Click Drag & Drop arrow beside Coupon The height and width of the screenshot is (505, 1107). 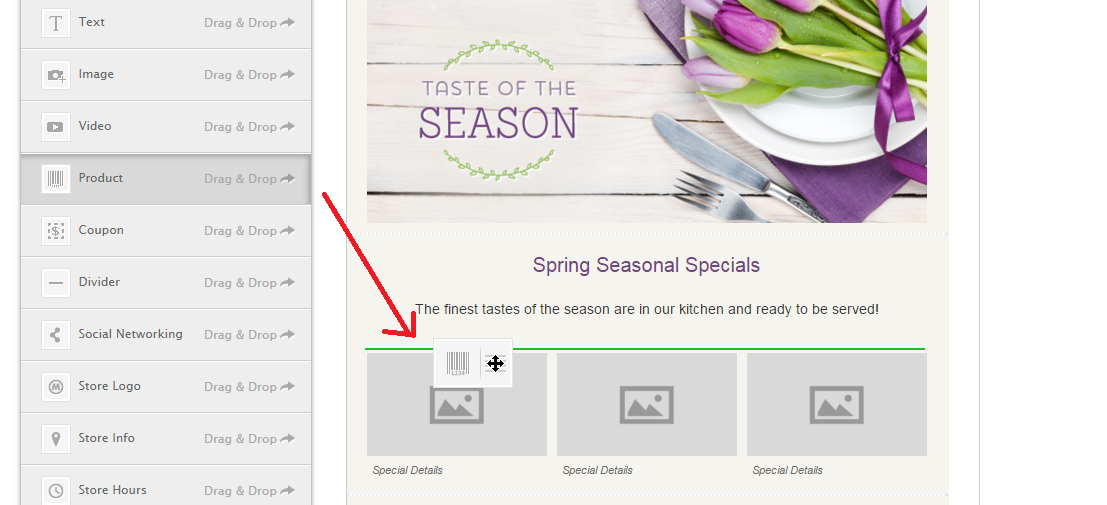pos(287,230)
